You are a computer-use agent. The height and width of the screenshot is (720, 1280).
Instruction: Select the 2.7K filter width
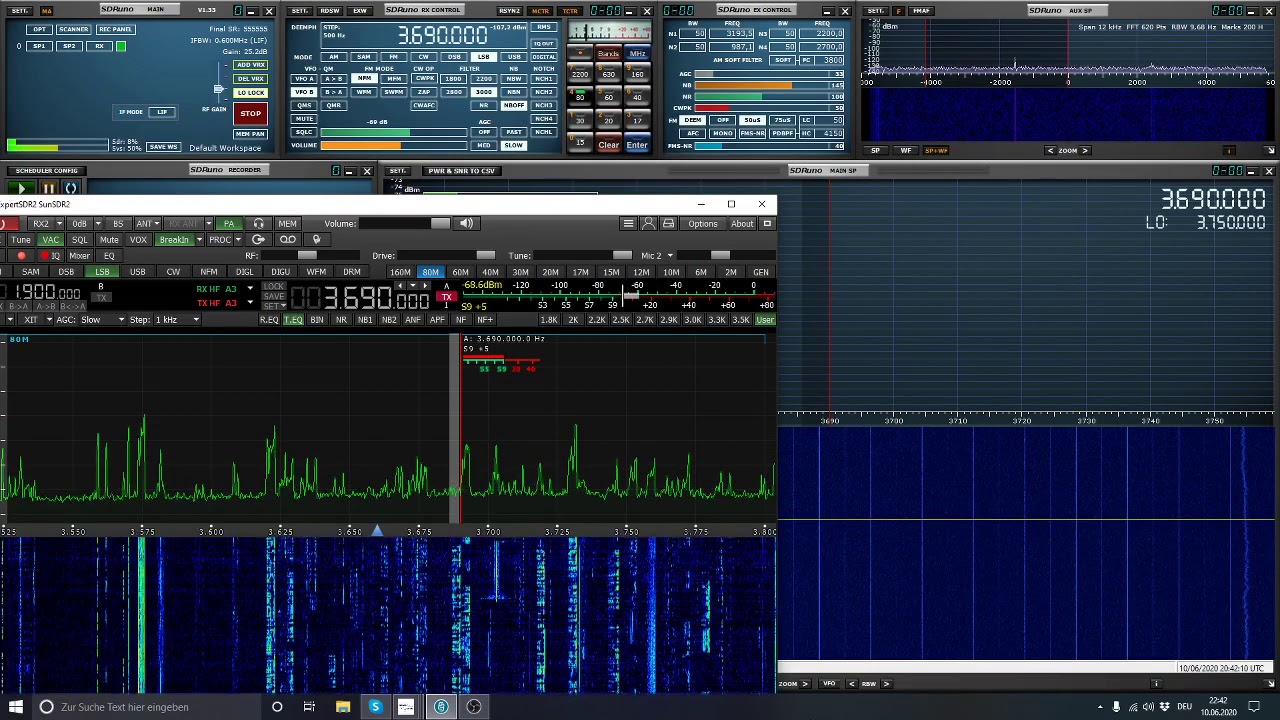pyautogui.click(x=644, y=320)
